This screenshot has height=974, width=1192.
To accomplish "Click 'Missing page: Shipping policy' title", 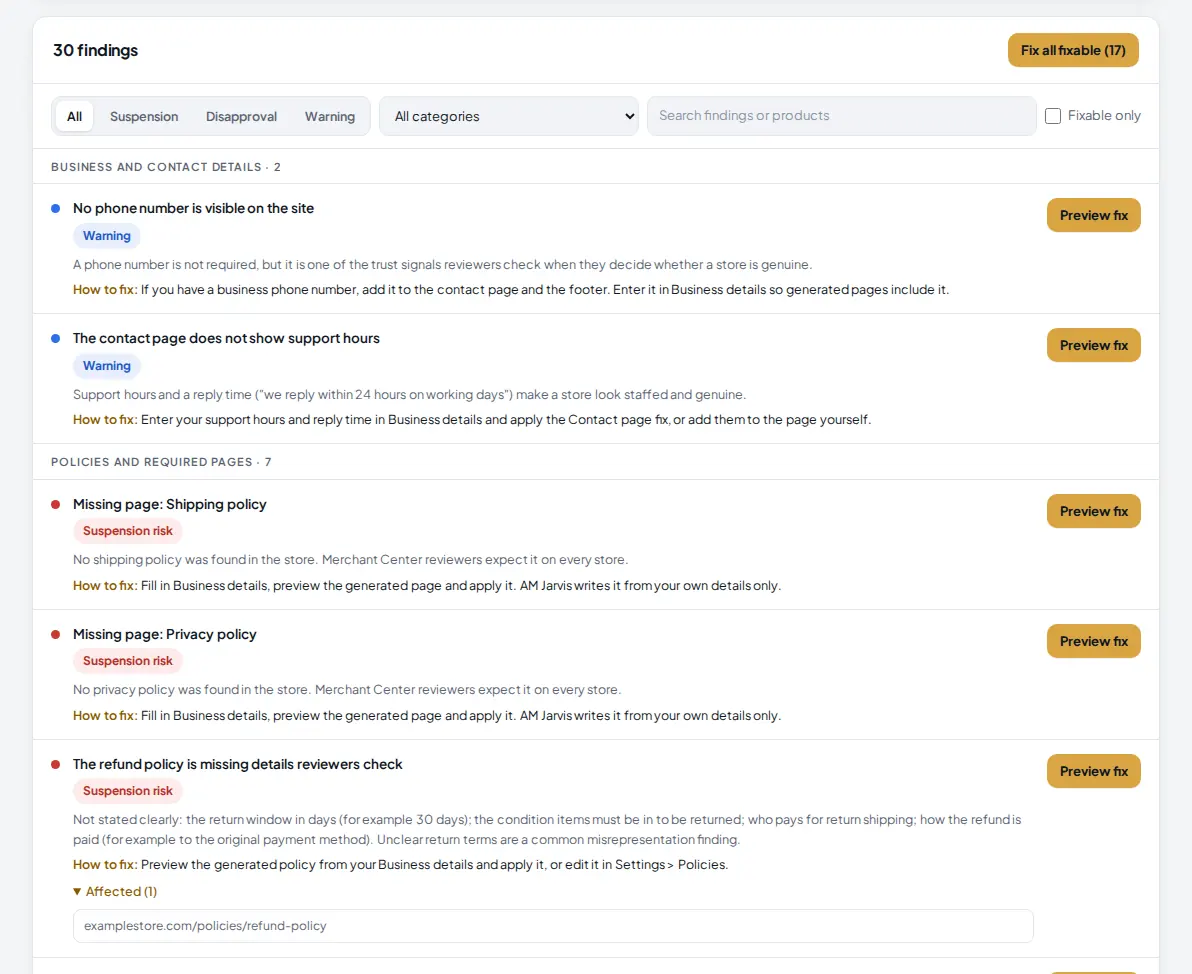I will coord(170,504).
